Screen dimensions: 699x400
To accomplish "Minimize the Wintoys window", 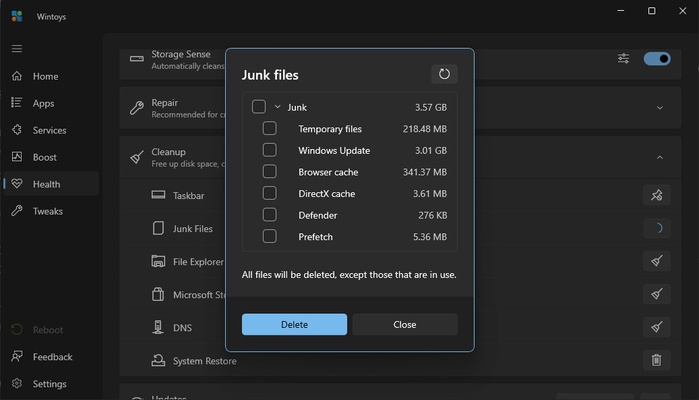I will [621, 11].
